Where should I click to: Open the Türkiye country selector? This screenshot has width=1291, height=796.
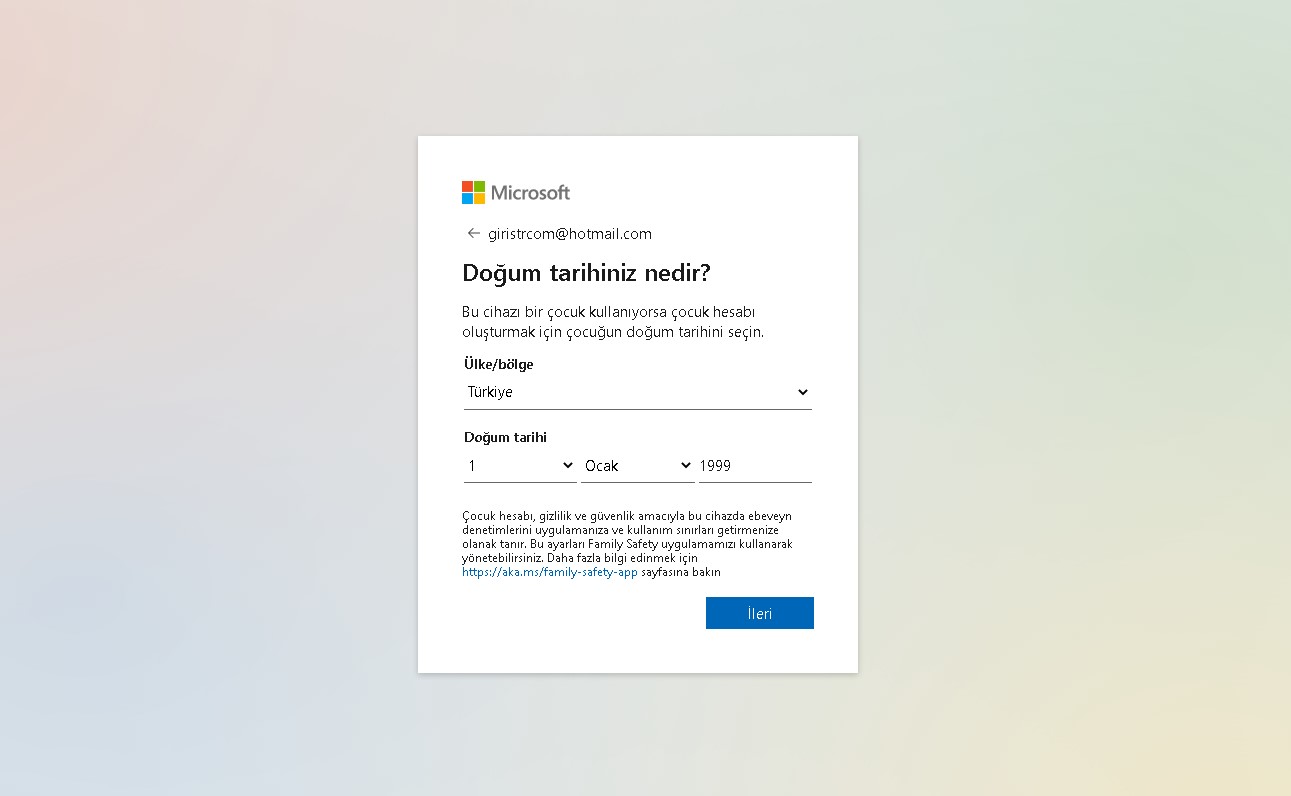coord(637,392)
